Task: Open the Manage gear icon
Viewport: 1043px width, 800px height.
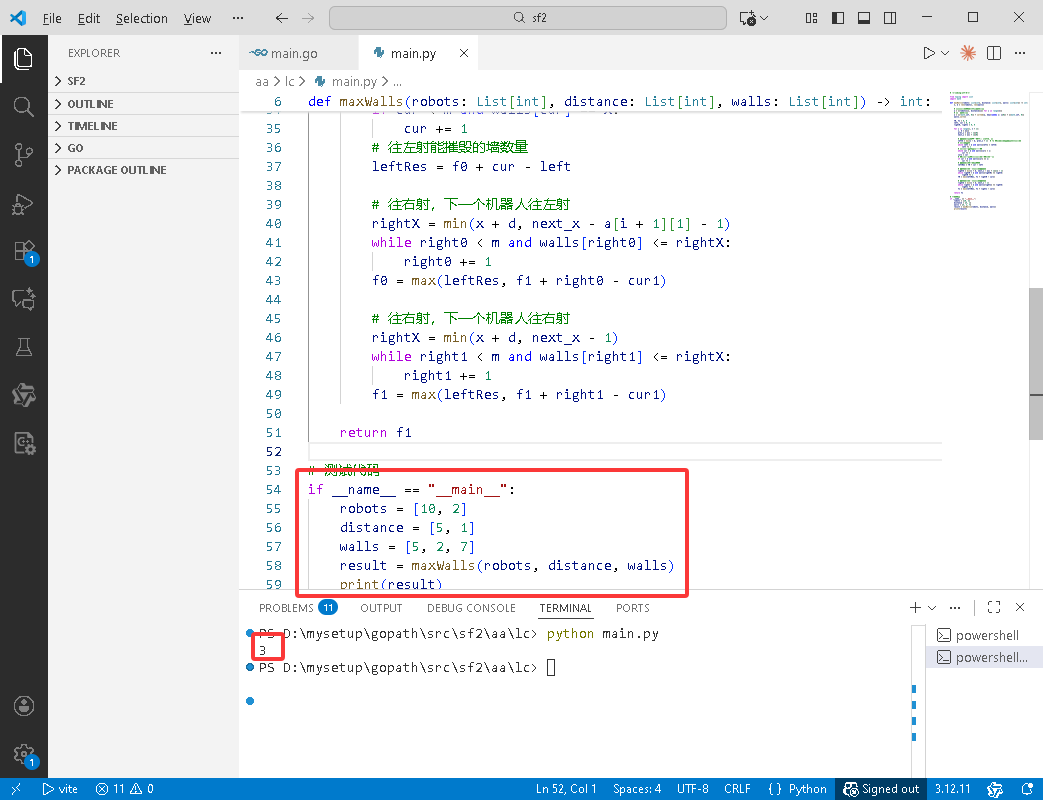Action: pos(23,755)
